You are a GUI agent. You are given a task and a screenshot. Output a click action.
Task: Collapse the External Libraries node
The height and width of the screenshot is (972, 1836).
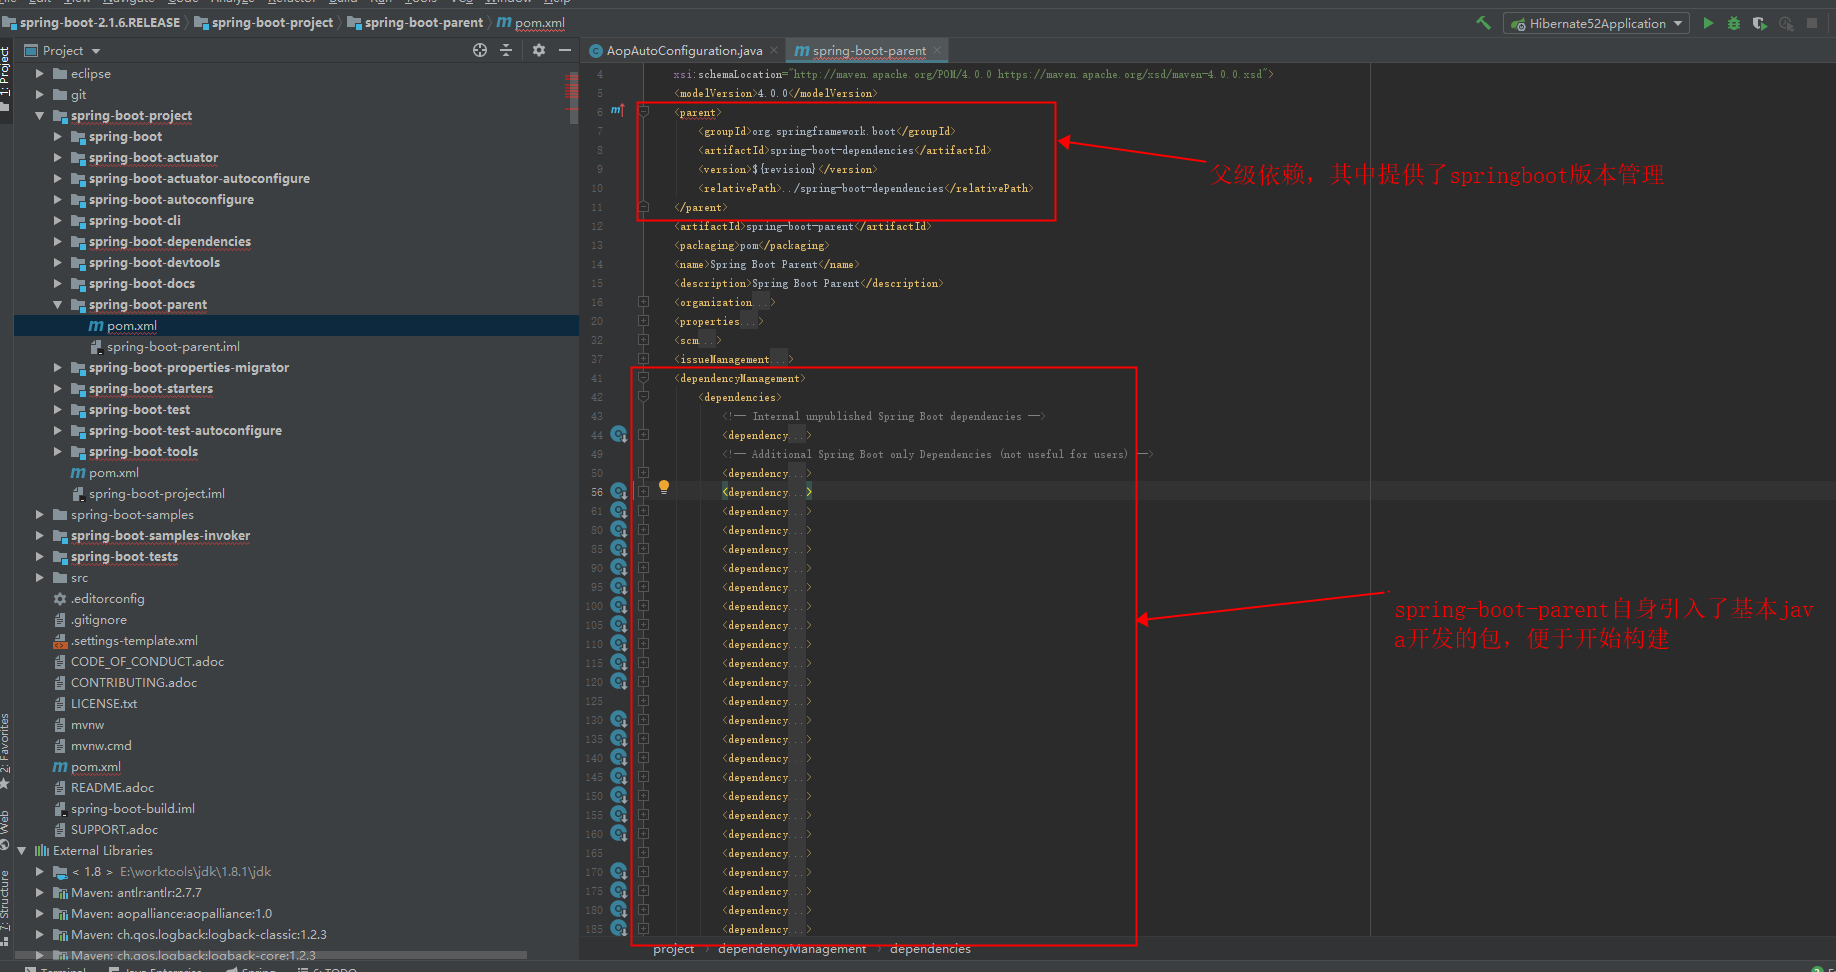pyautogui.click(x=22, y=851)
